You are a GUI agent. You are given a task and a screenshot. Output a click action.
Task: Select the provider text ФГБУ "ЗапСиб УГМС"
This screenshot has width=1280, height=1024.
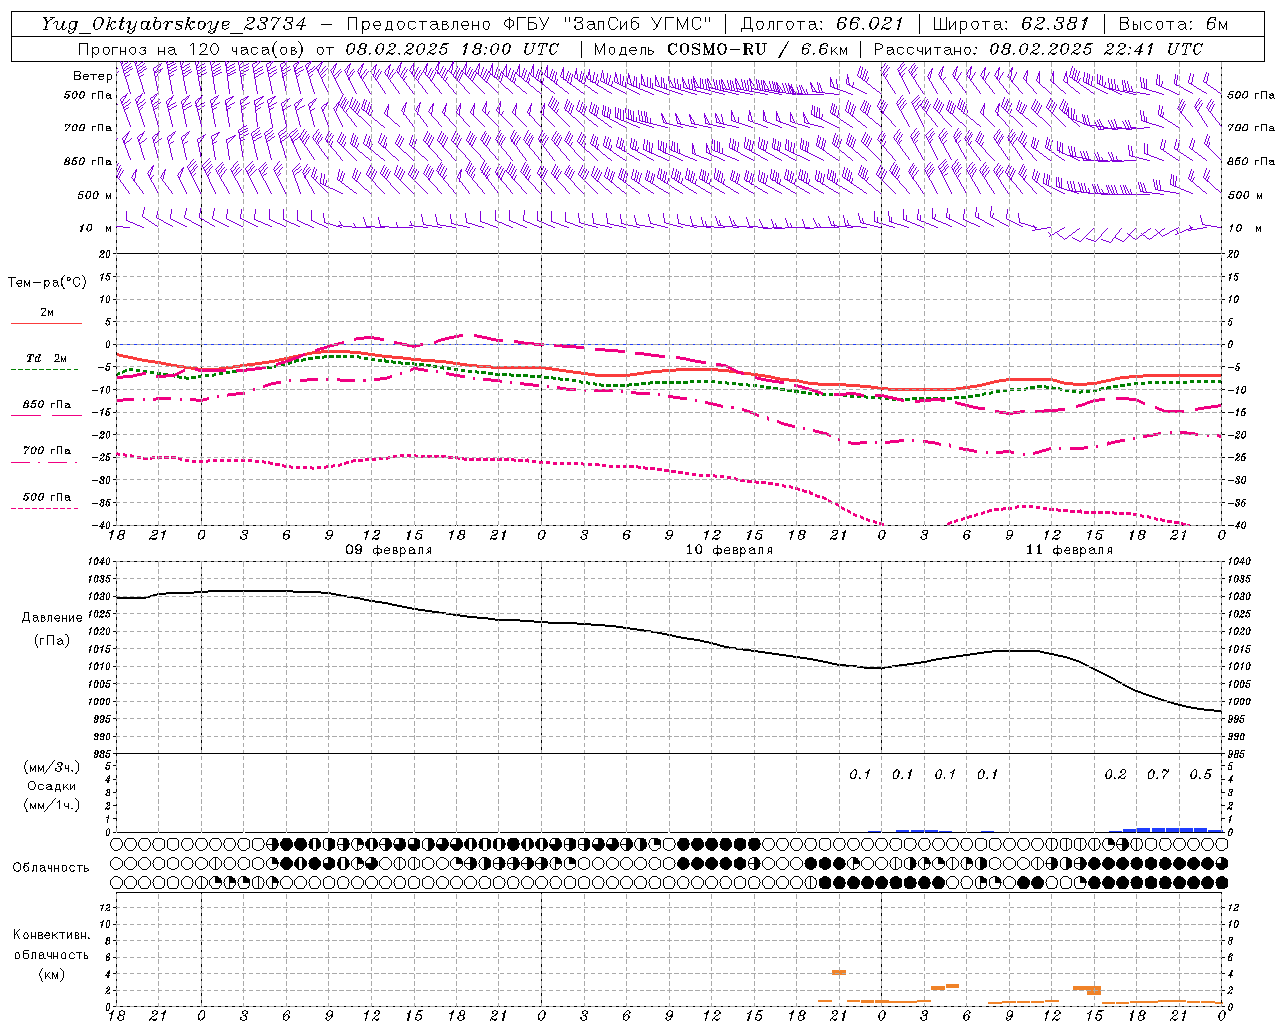click(x=607, y=24)
